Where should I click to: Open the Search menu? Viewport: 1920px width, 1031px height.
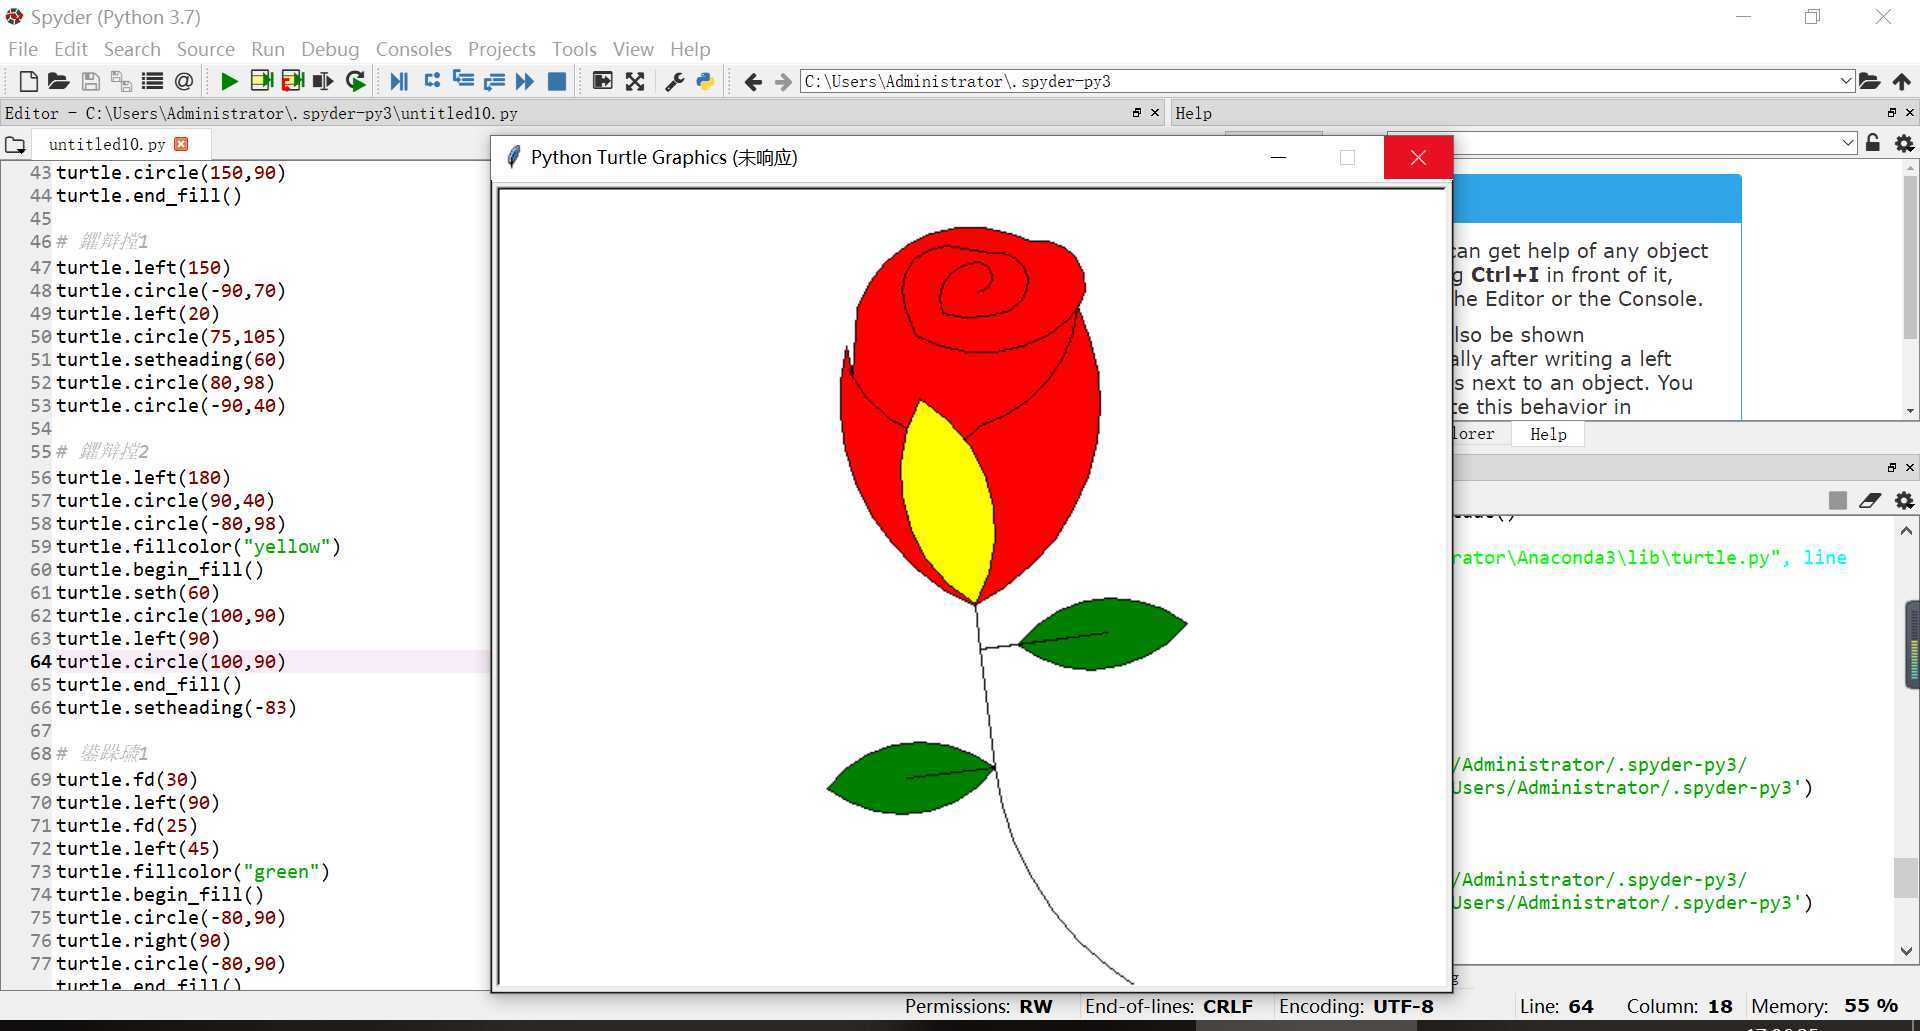pos(132,49)
